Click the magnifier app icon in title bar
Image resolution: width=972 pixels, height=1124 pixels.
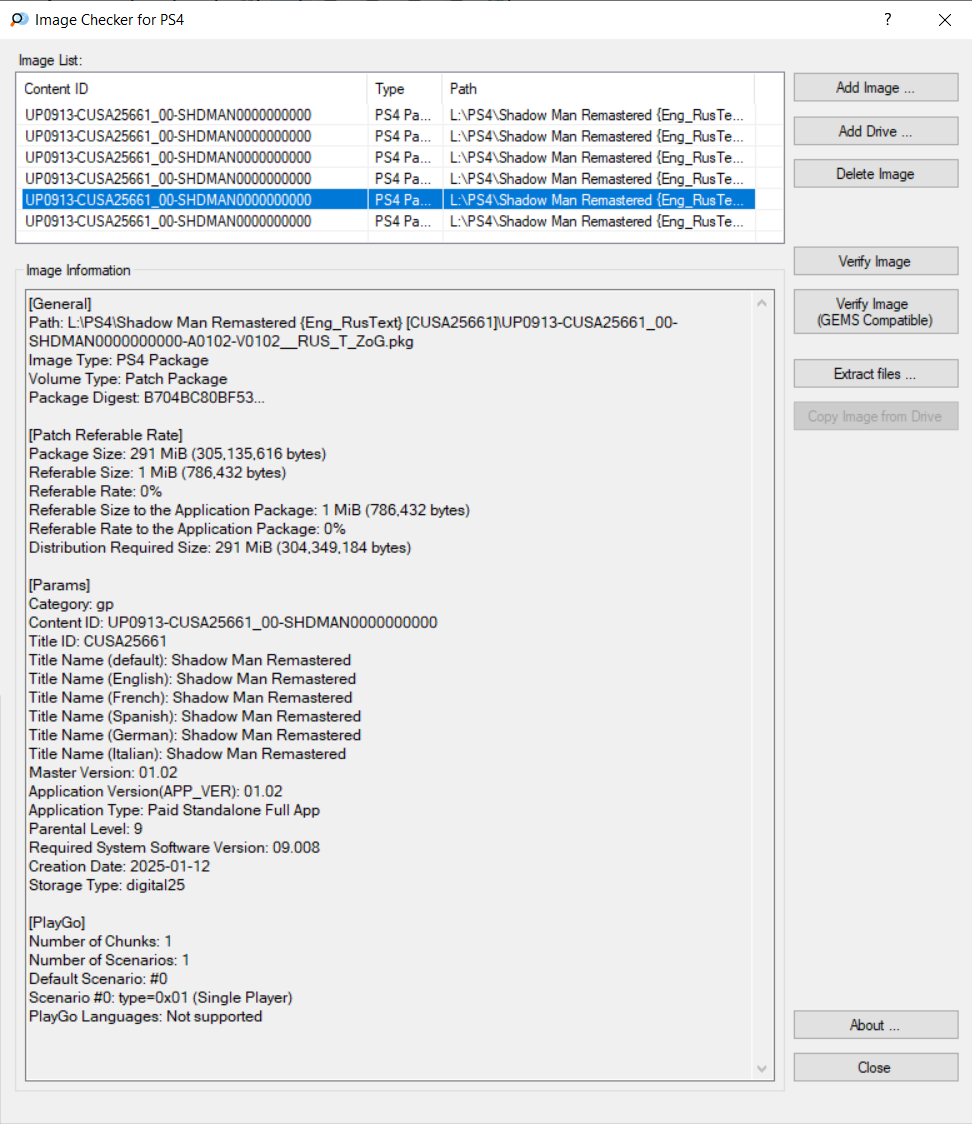(19, 19)
